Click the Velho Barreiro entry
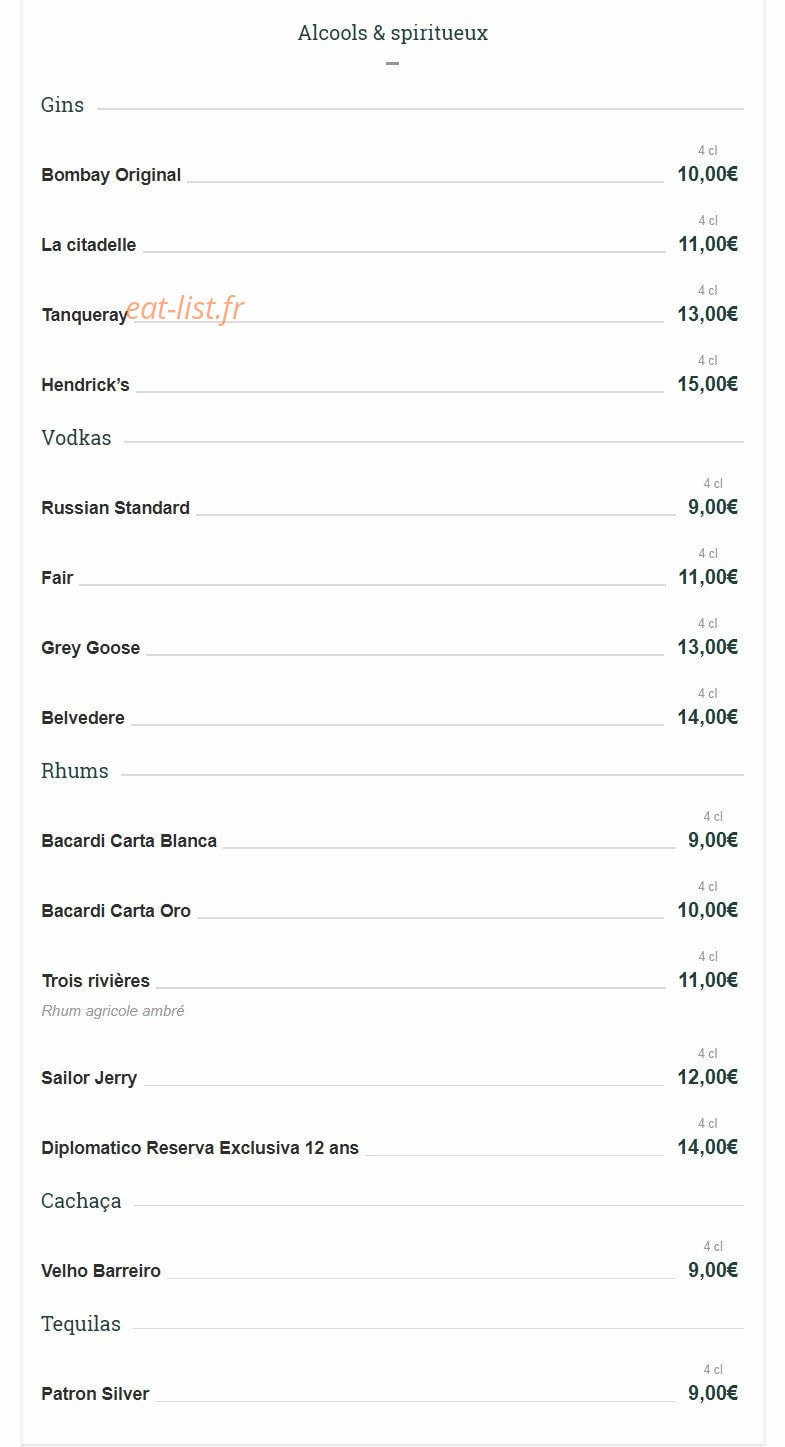This screenshot has height=1447, width=785. click(101, 1271)
